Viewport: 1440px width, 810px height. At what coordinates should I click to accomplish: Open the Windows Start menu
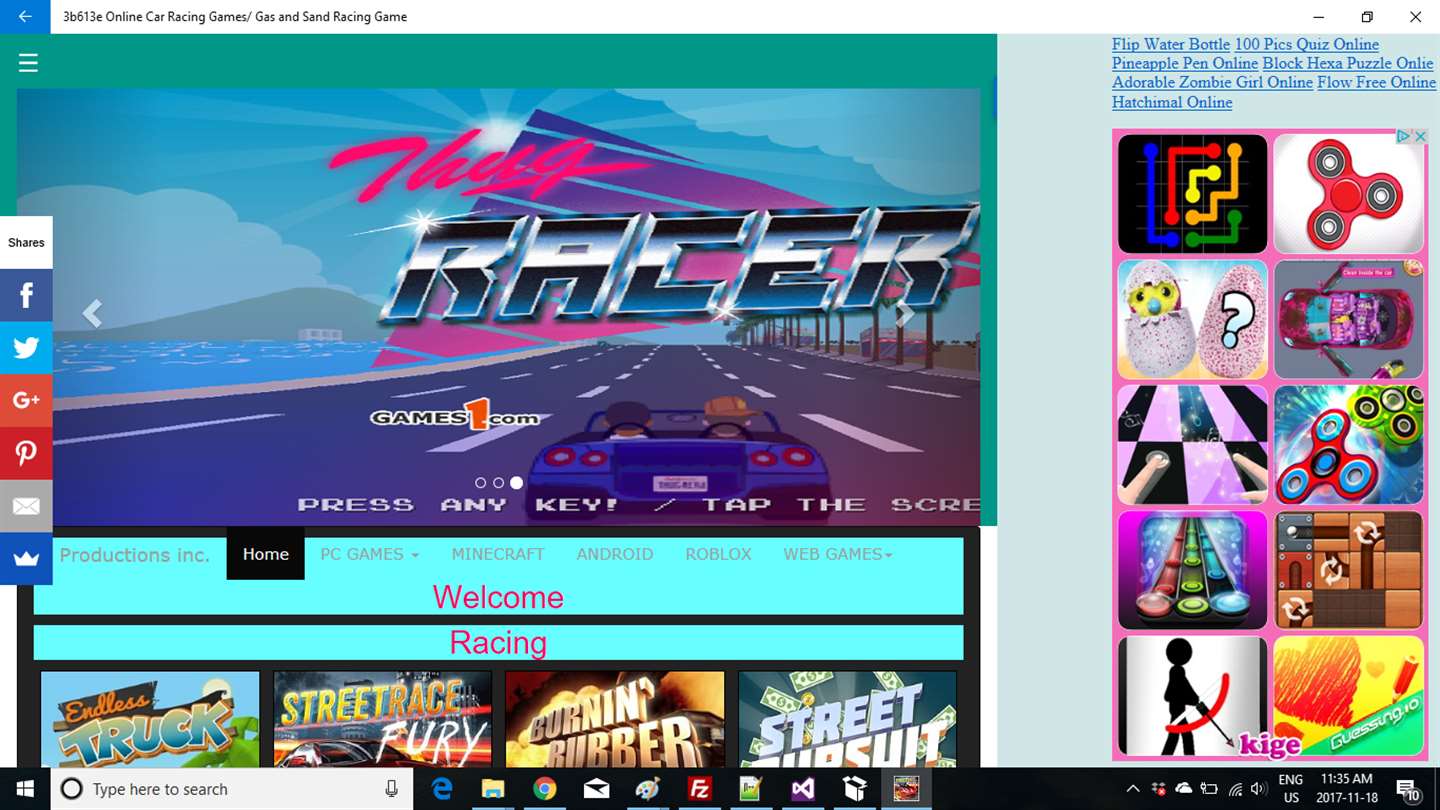coord(24,789)
